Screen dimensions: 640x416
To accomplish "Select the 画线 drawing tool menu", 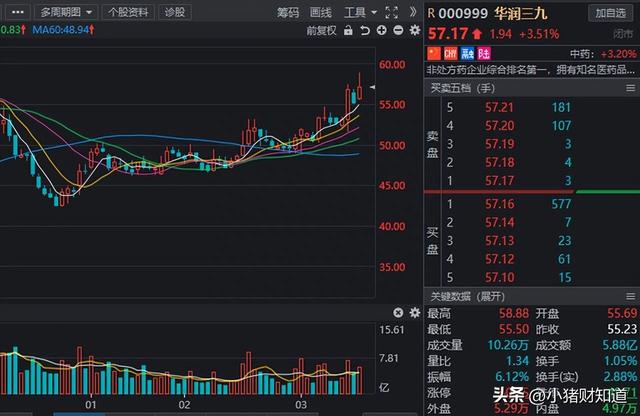I will pyautogui.click(x=321, y=13).
